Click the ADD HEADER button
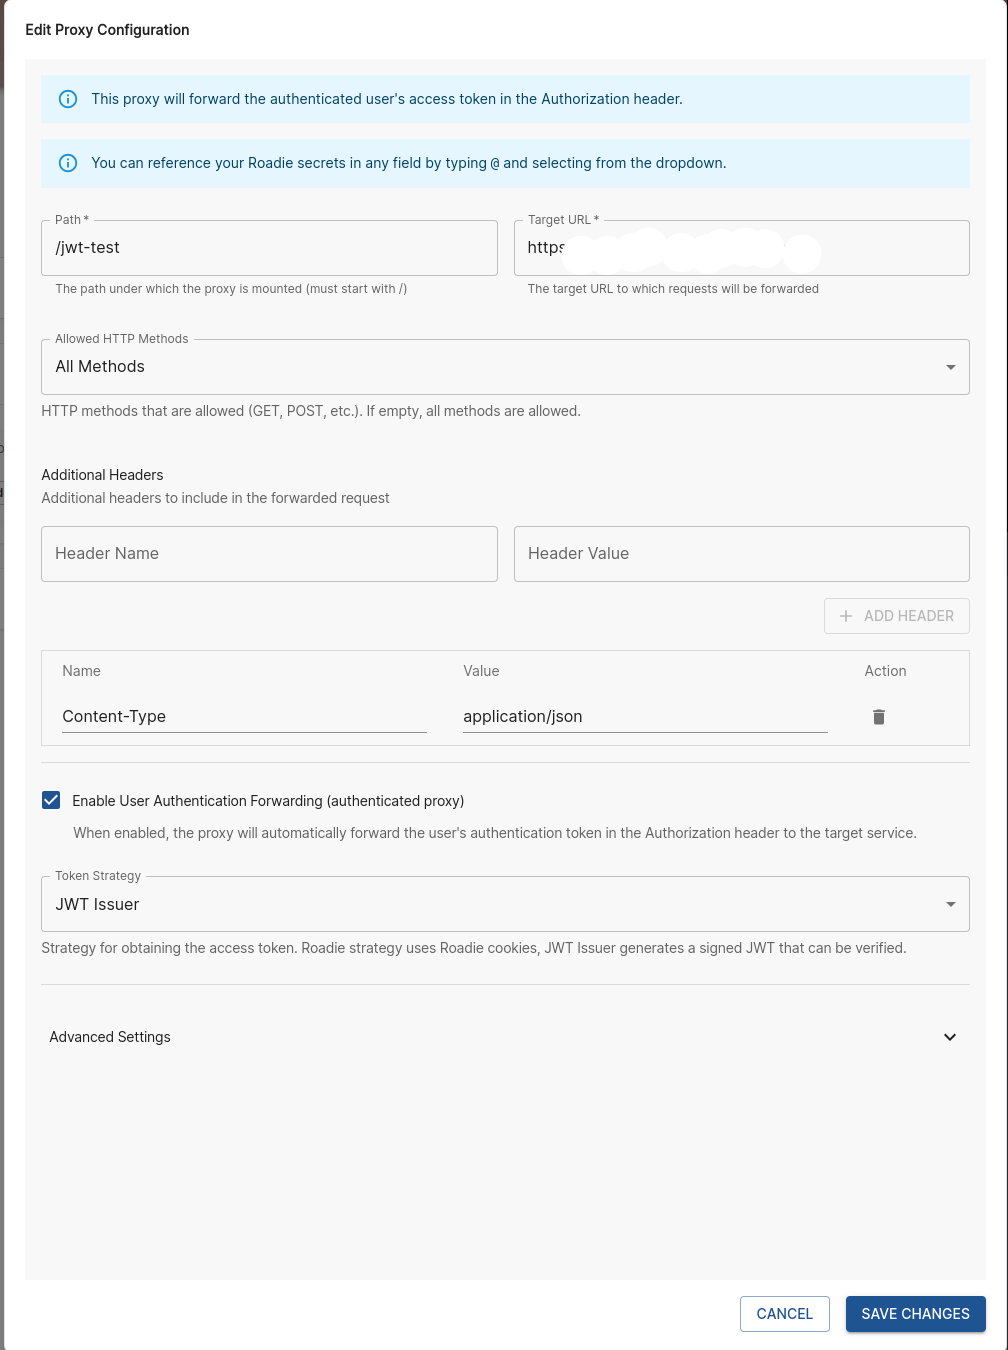 pos(897,616)
